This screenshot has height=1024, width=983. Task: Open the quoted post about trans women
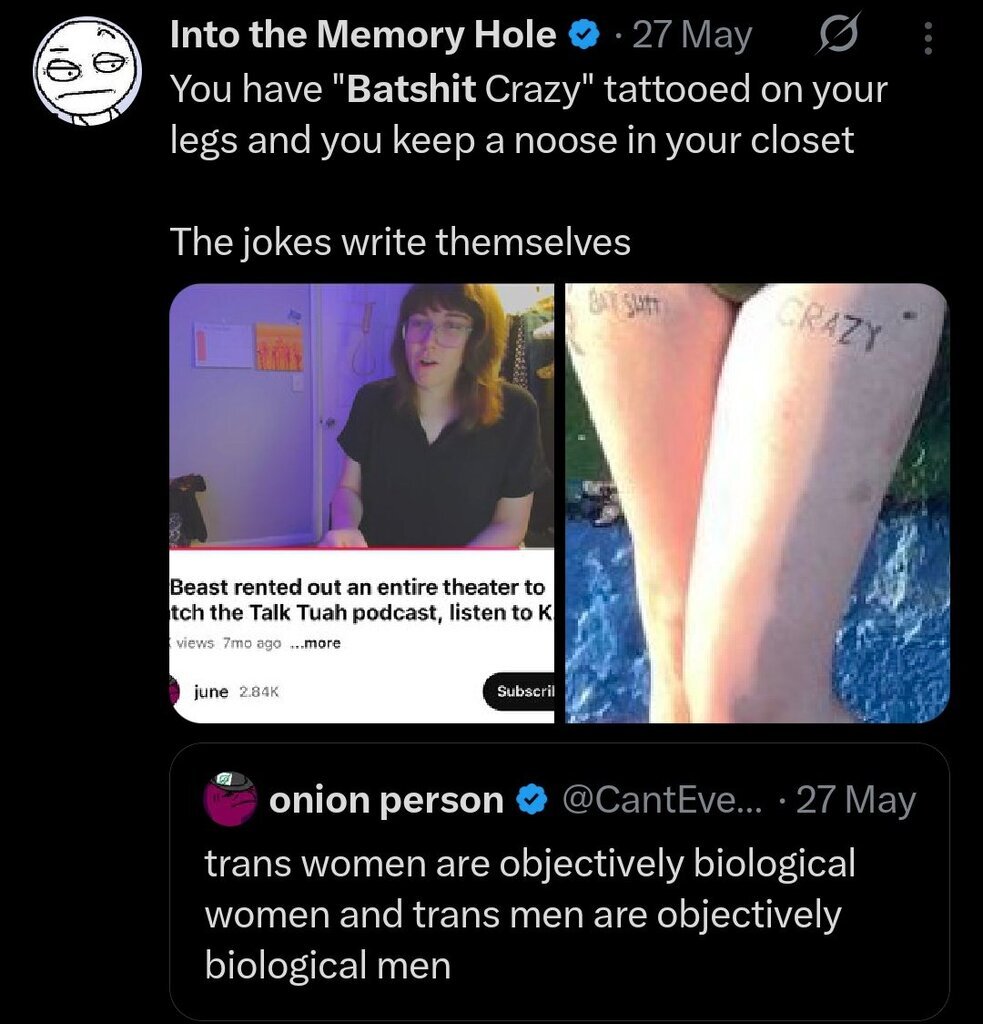coord(530,914)
